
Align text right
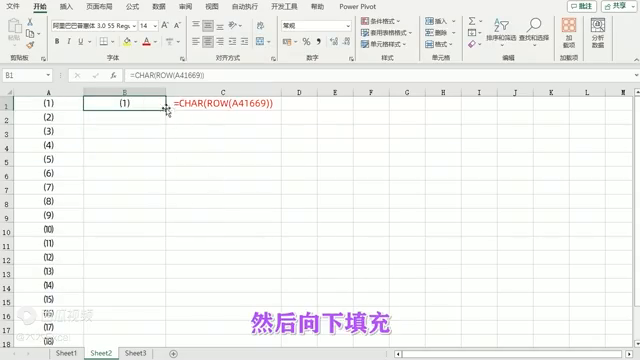[x=220, y=41]
